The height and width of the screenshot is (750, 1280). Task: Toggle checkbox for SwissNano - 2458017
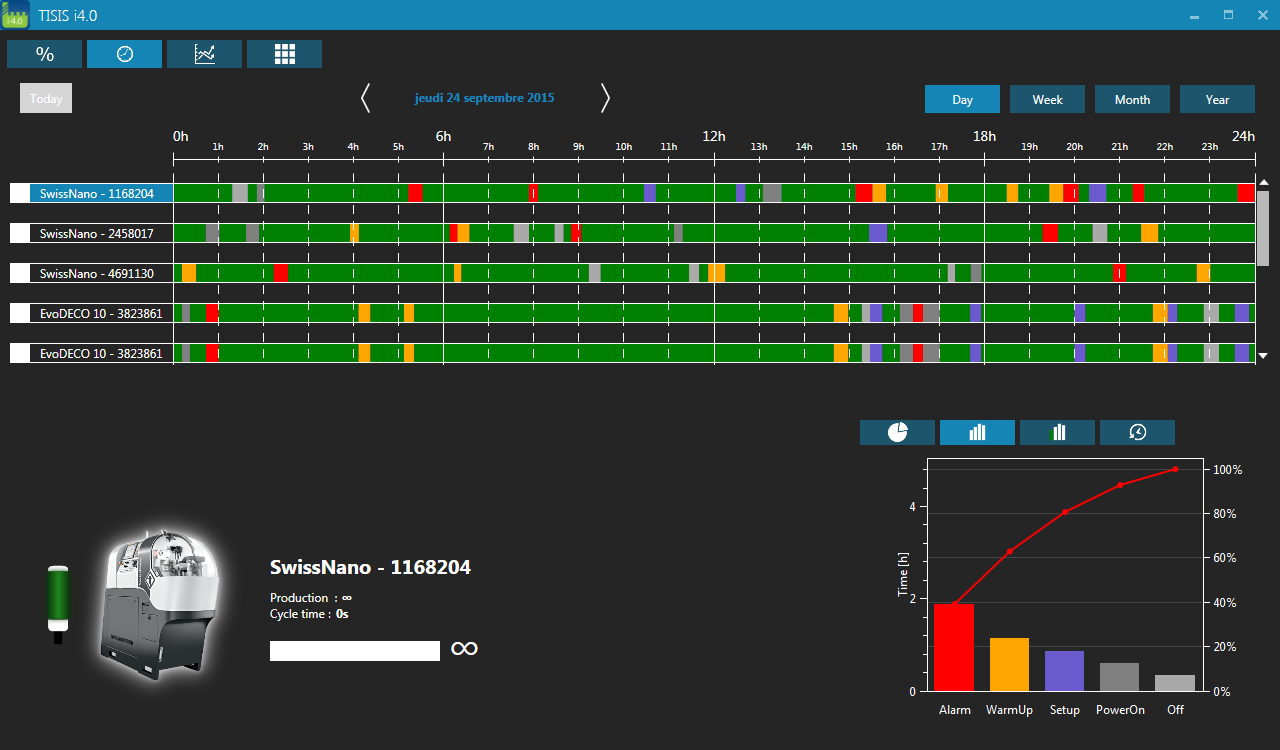(20, 233)
